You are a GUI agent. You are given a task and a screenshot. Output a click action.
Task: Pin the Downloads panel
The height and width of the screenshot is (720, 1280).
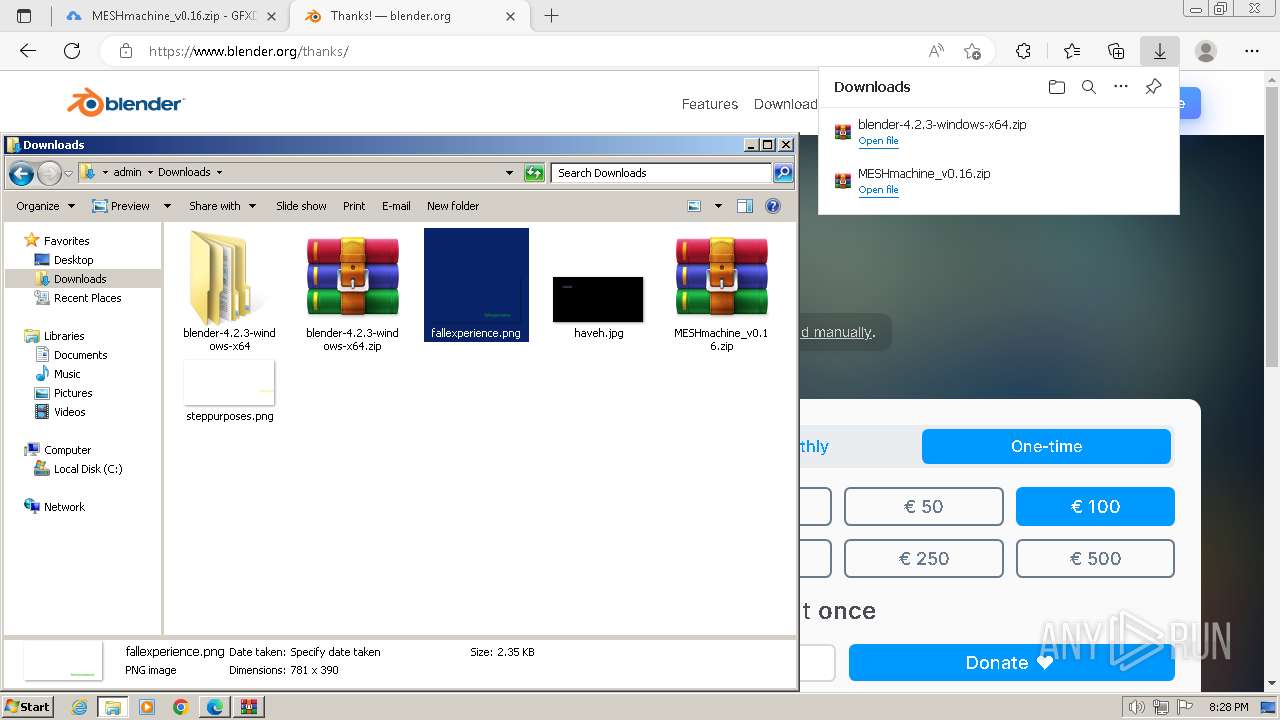click(1153, 87)
